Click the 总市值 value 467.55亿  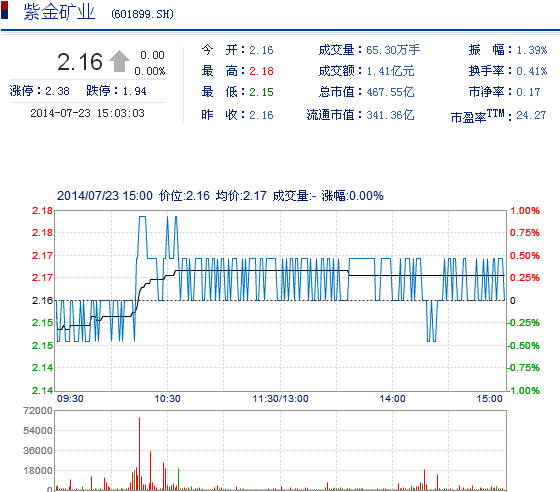coord(390,92)
